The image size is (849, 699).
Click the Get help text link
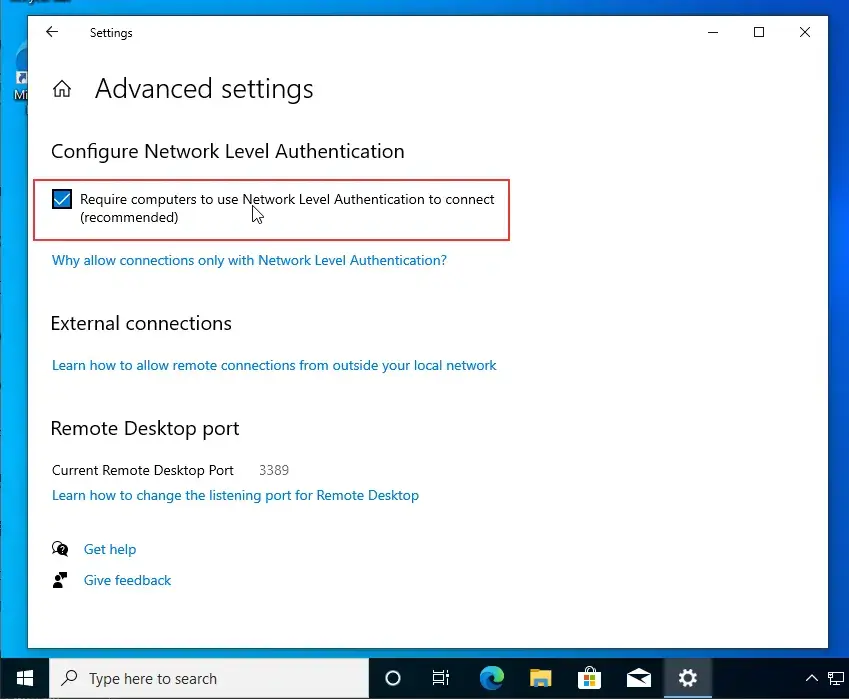point(110,549)
